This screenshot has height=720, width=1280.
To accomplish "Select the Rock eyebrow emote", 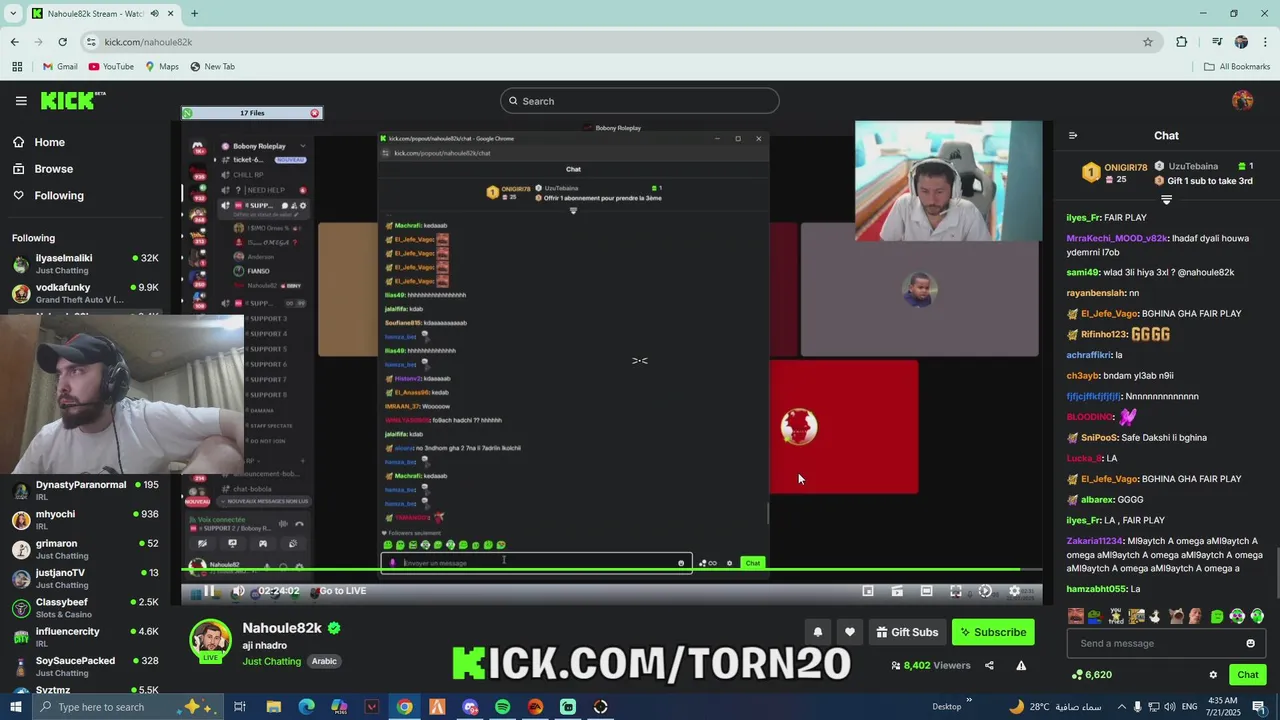I will 1195,616.
